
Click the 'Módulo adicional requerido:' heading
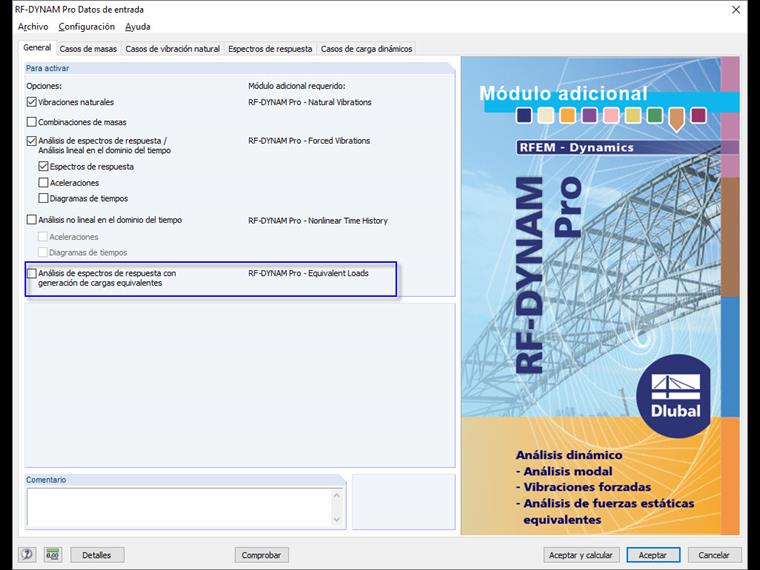(297, 86)
